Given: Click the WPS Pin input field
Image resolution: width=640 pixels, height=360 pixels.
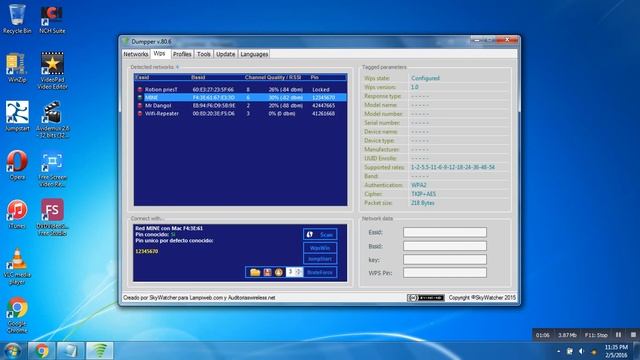Looking at the screenshot, I should tap(445, 273).
